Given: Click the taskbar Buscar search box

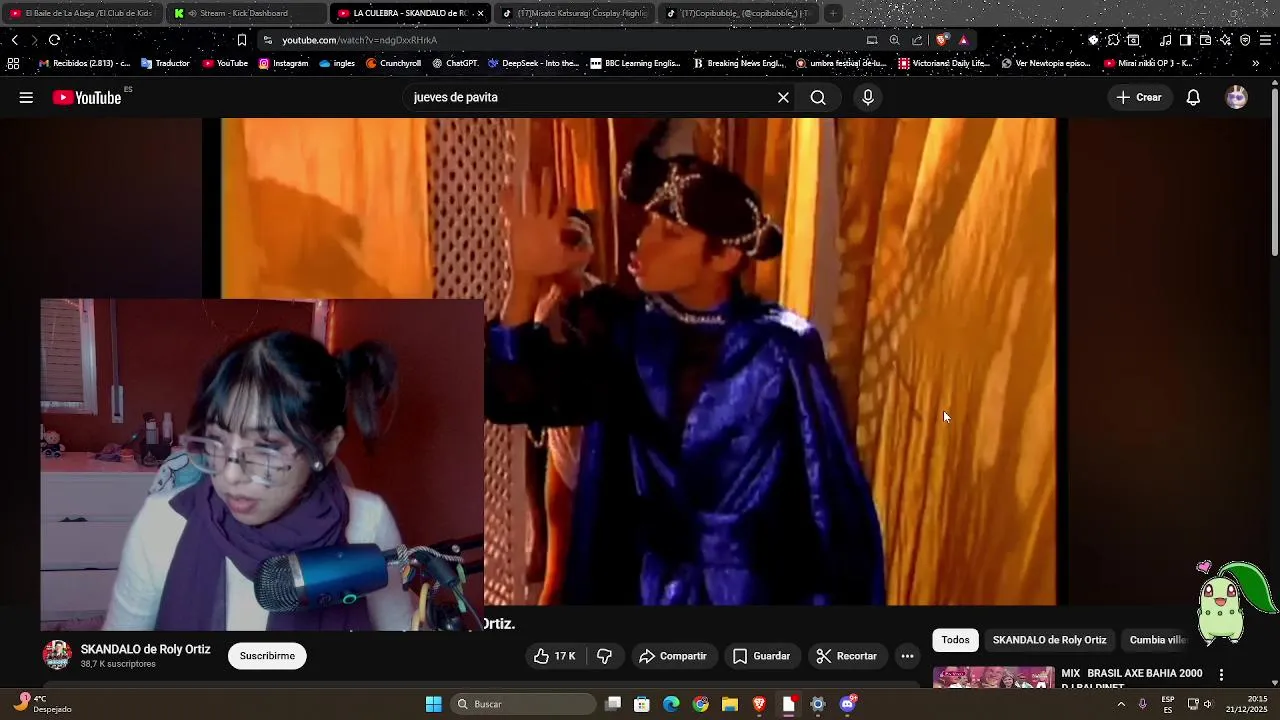Looking at the screenshot, I should 522,704.
